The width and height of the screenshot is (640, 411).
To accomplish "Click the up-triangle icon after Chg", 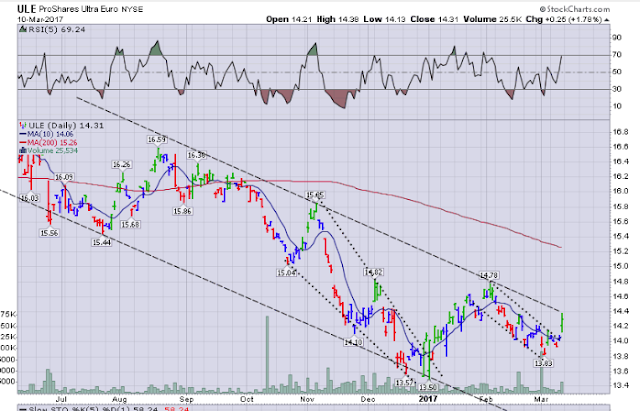I will tap(607, 20).
